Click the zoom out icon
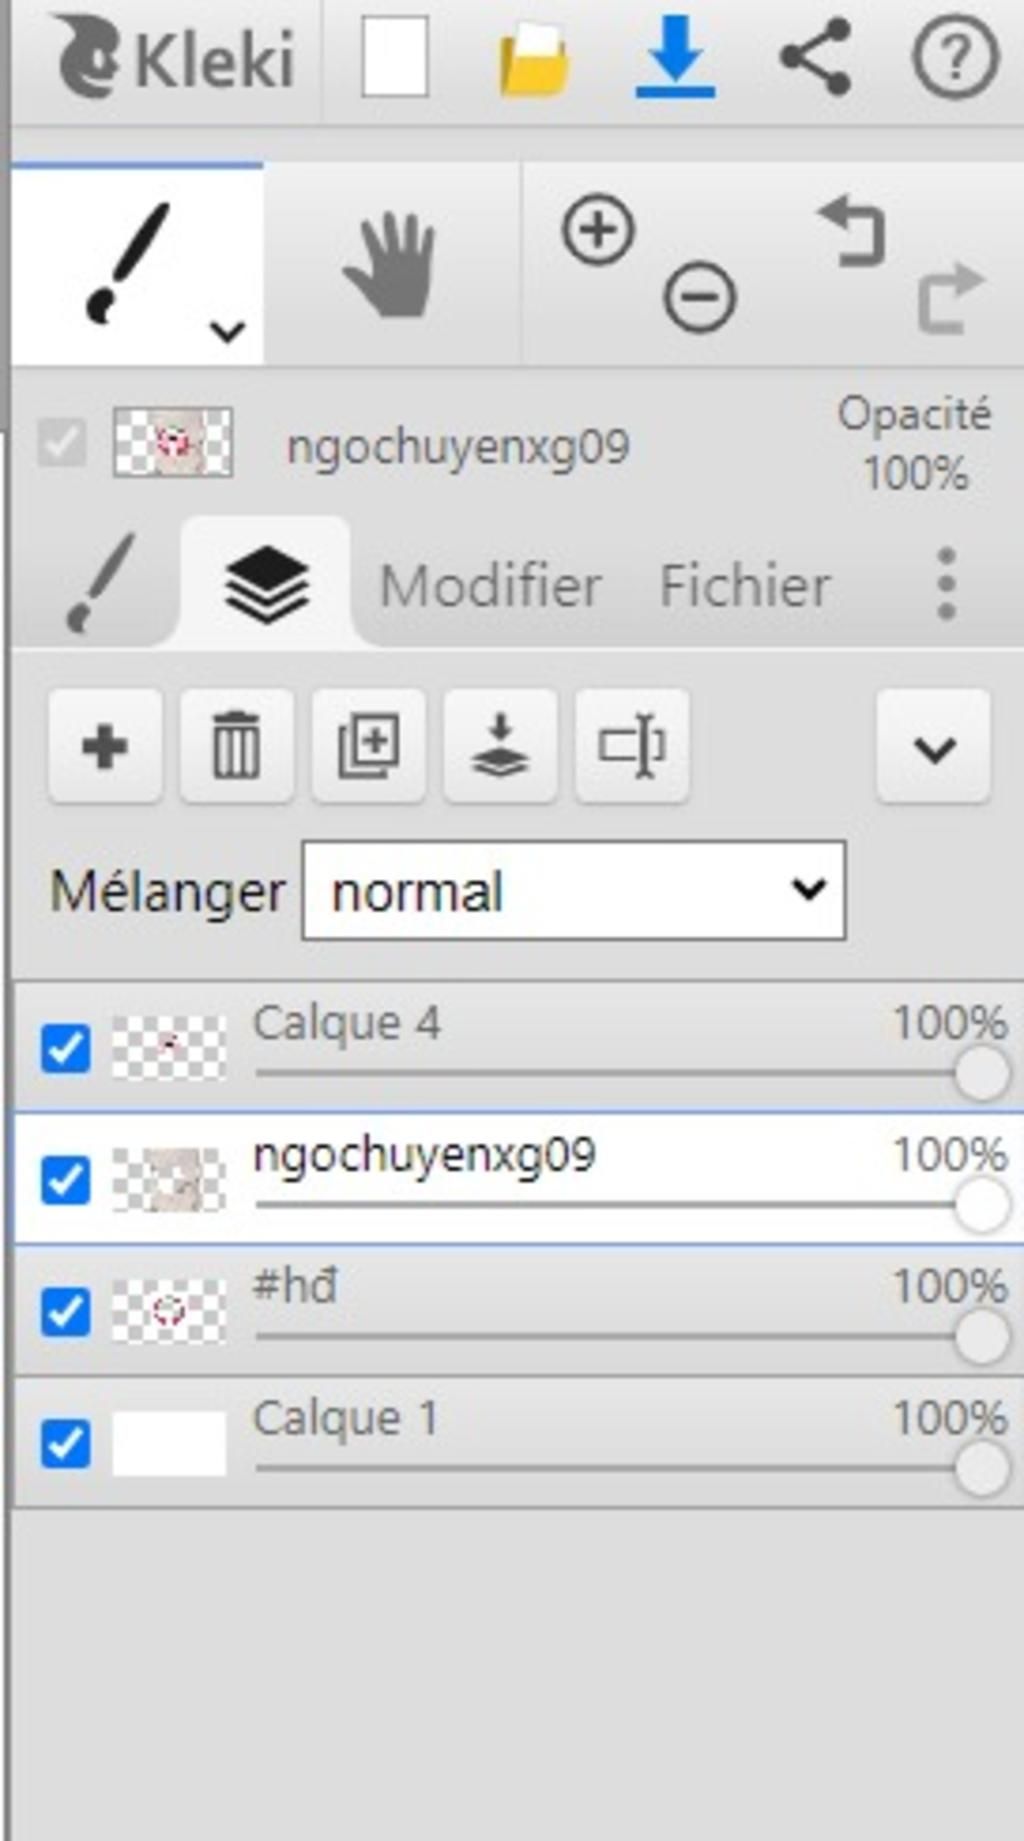 700,297
